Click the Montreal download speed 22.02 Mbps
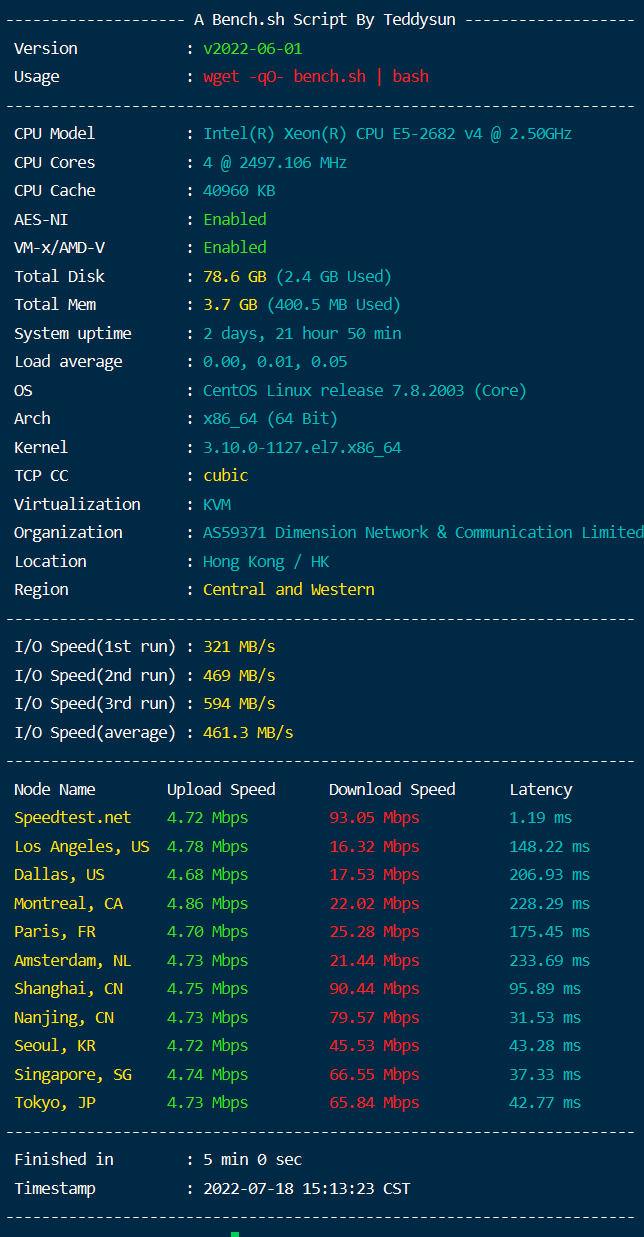Image resolution: width=644 pixels, height=1237 pixels. [374, 903]
